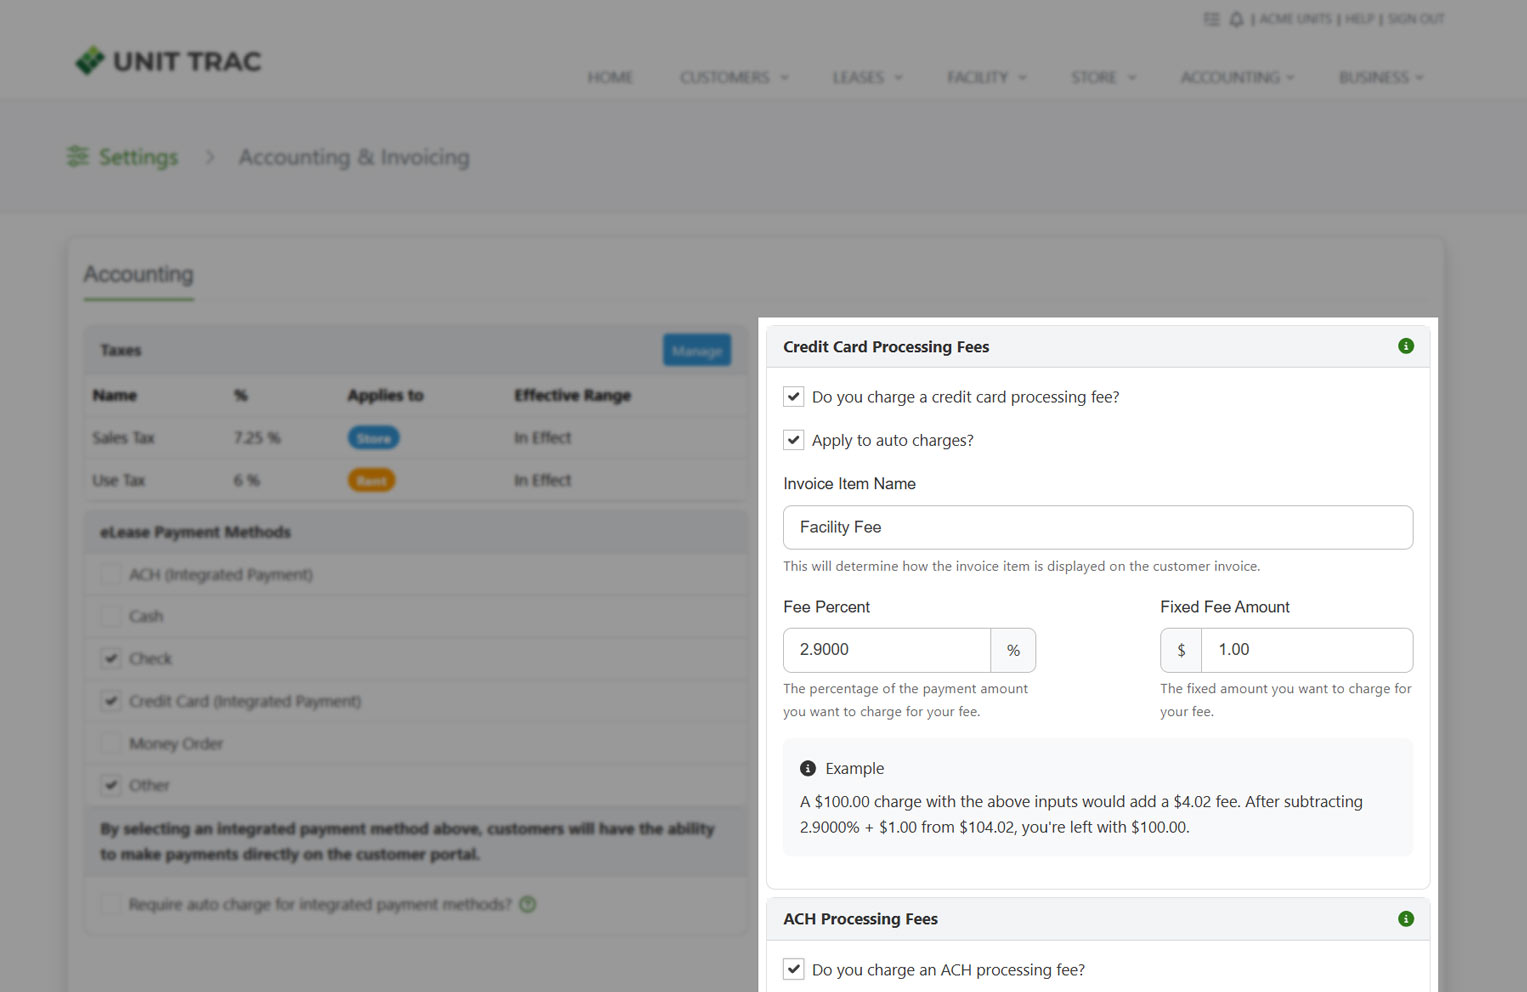1527x992 pixels.
Task: Click the Settings sliders icon in breadcrumb
Action: pyautogui.click(x=78, y=156)
